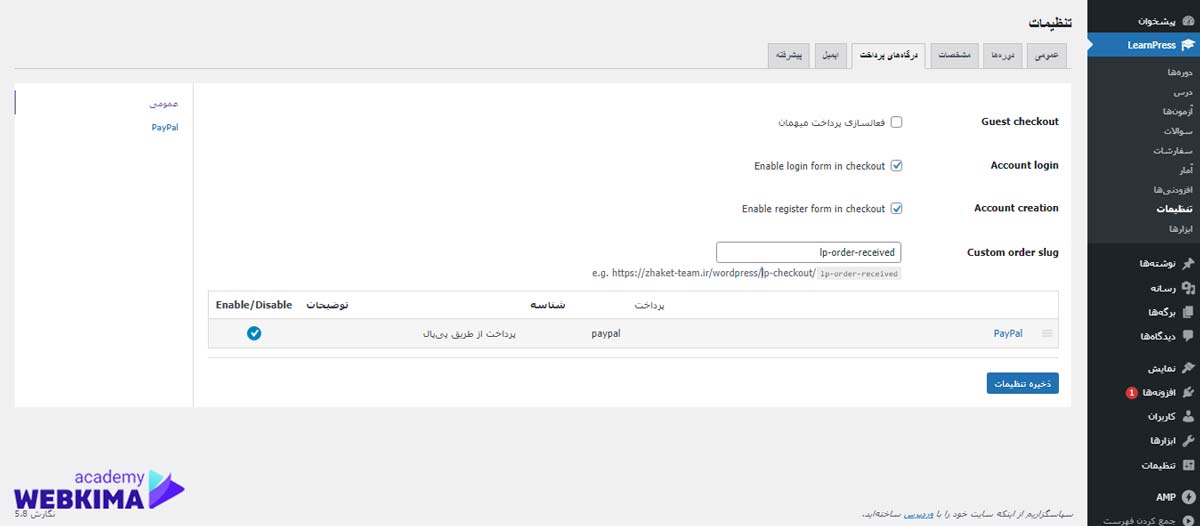Open LearnPress settings (تنظیمات) submenu item

point(1175,209)
